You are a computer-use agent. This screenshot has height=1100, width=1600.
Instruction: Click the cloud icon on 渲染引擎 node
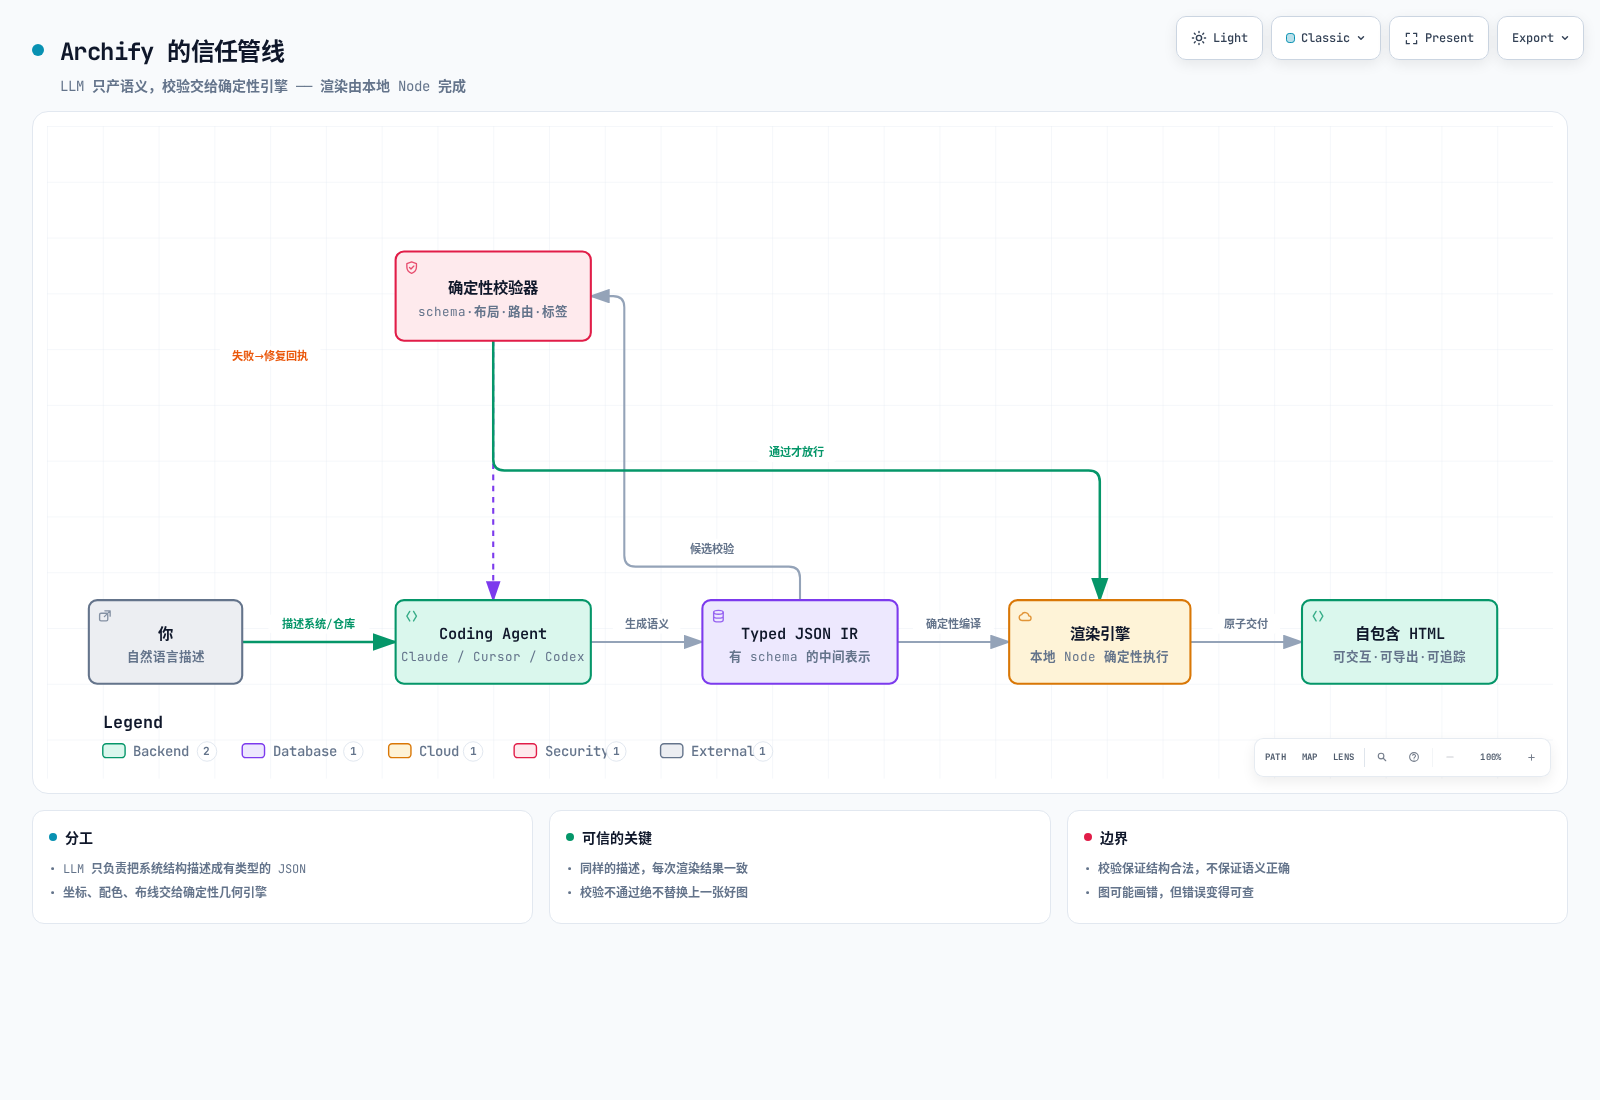pos(1025,616)
